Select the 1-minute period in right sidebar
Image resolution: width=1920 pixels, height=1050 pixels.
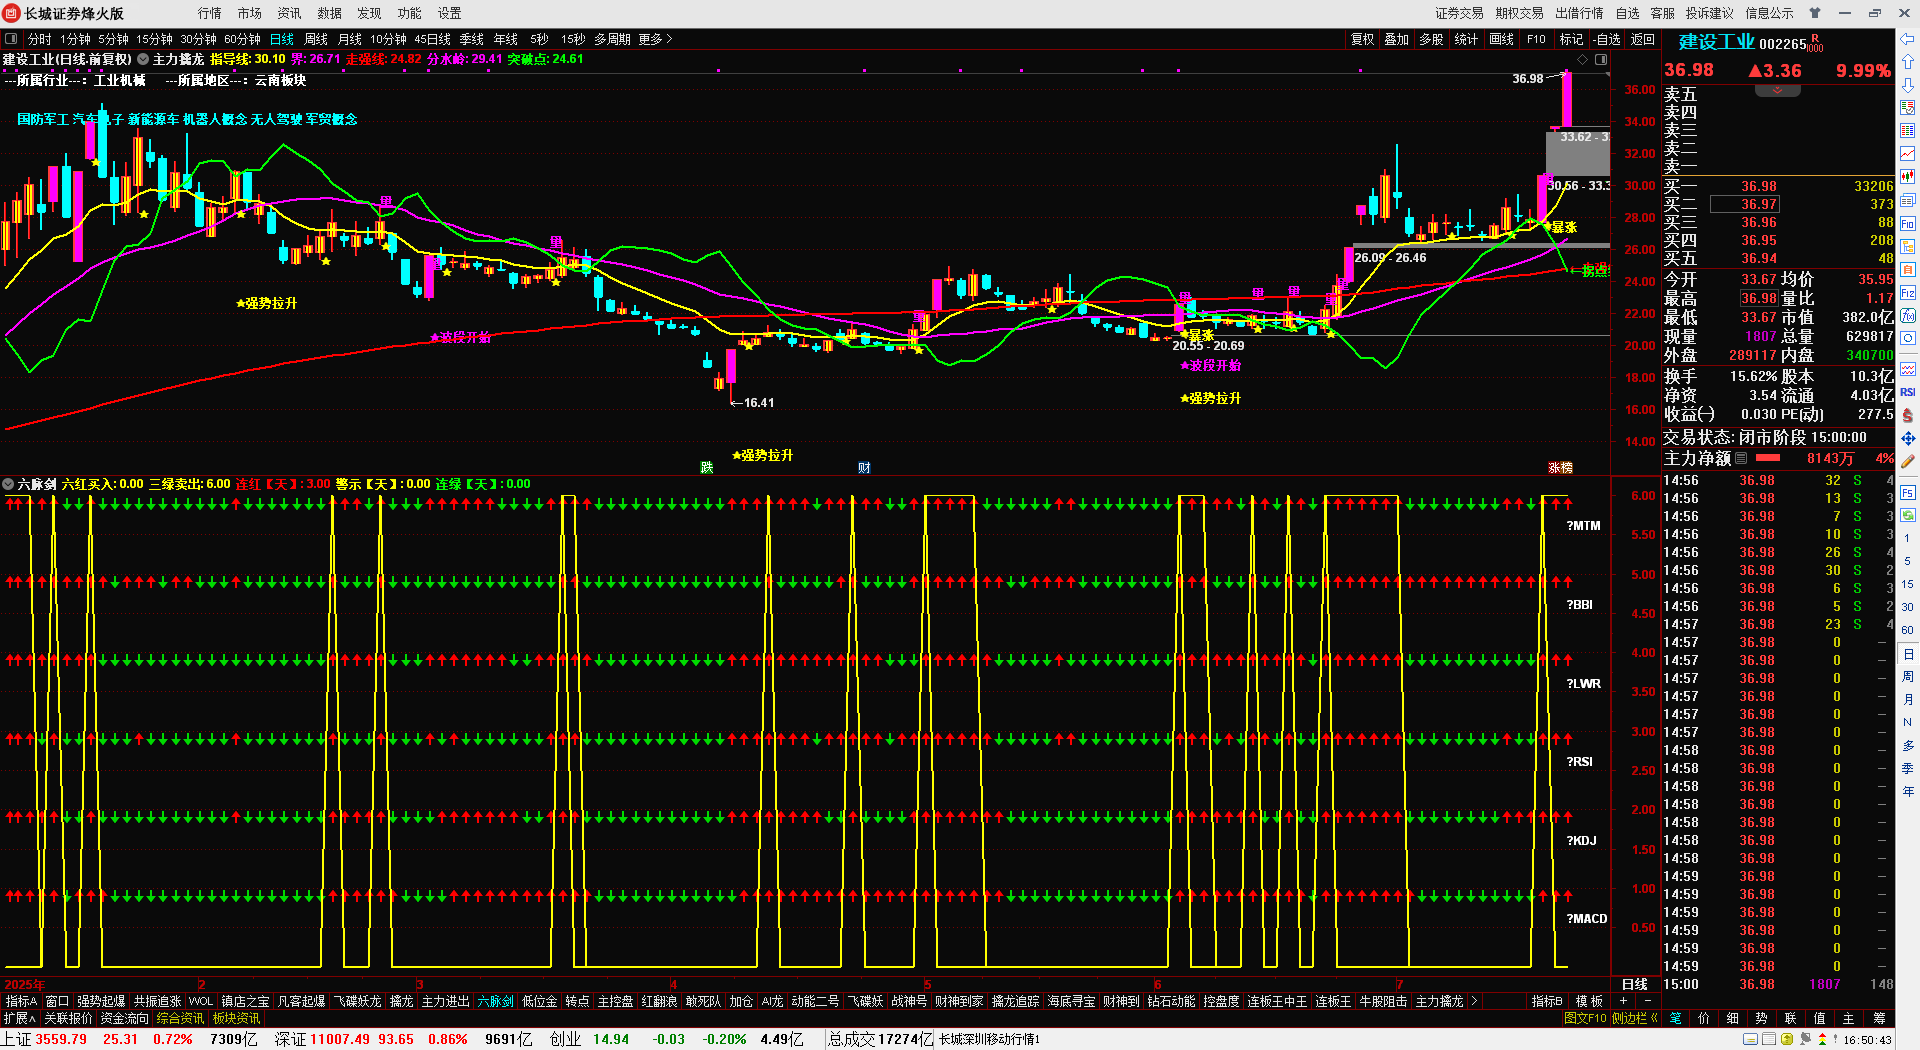click(1908, 538)
